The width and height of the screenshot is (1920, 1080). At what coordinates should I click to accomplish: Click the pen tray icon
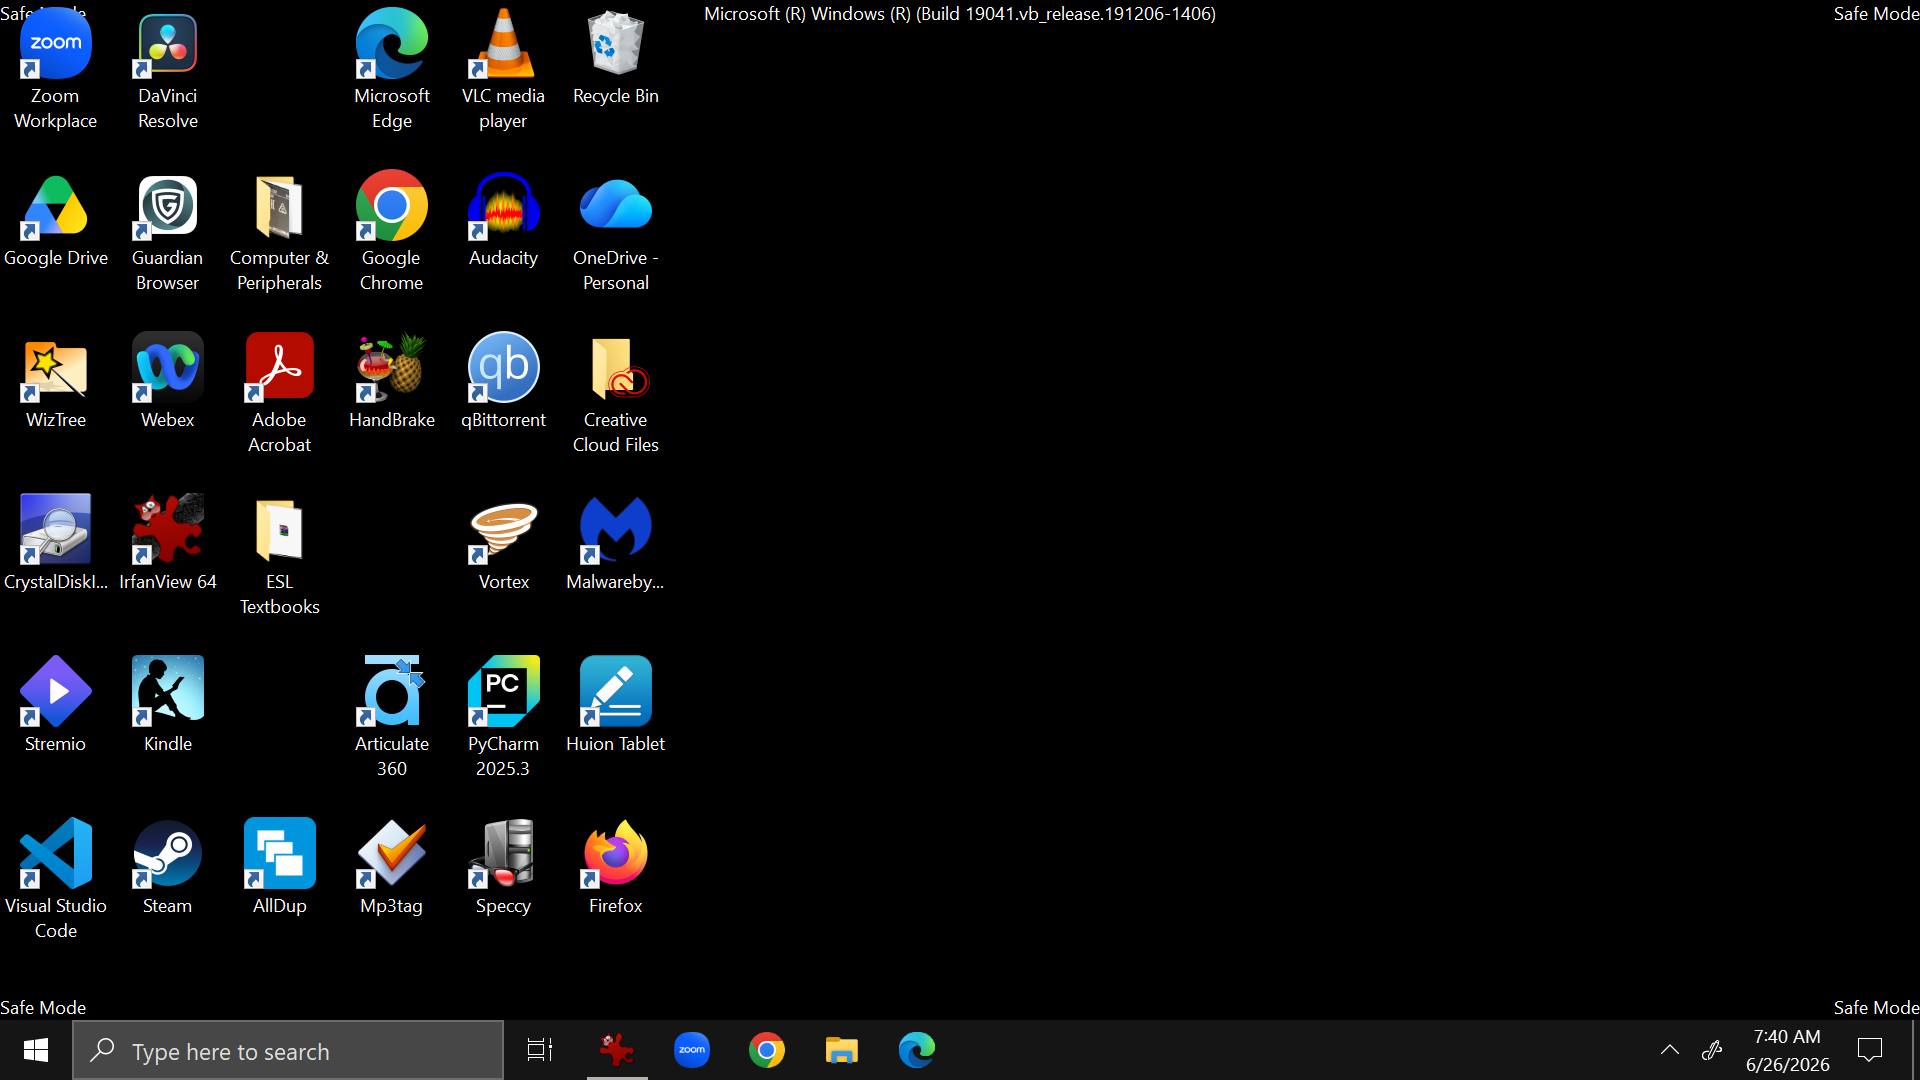pos(1712,1050)
